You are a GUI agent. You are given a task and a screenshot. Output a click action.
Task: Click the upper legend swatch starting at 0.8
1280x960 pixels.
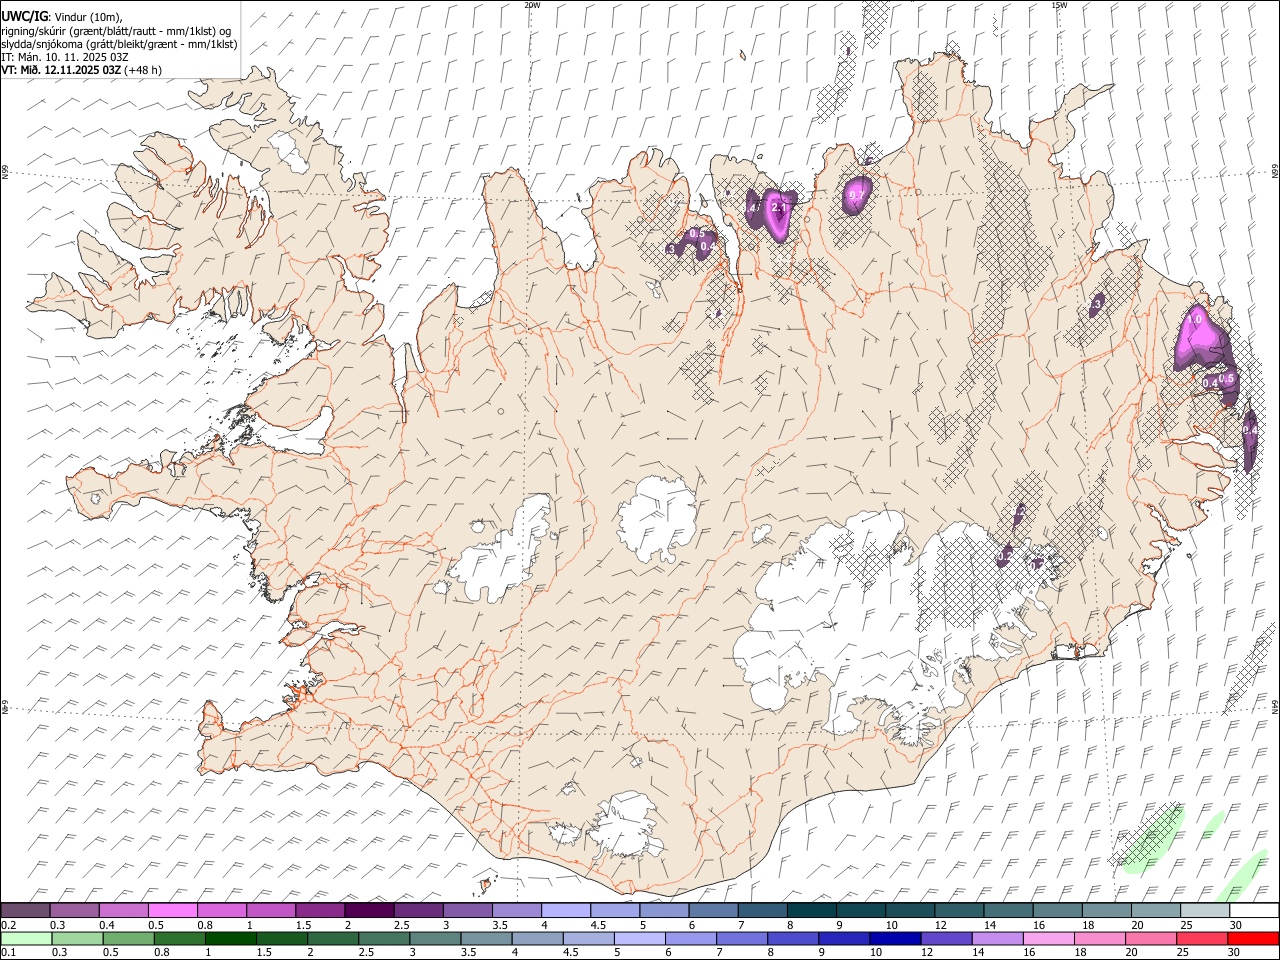222,910
